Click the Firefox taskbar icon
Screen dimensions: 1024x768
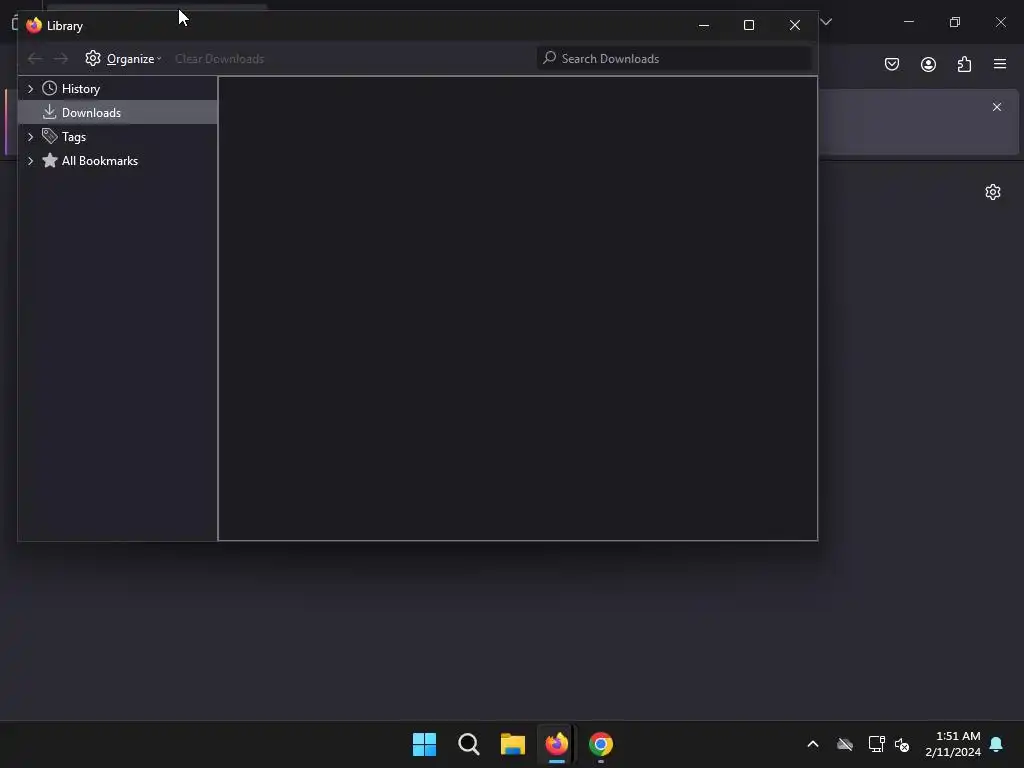(x=556, y=744)
